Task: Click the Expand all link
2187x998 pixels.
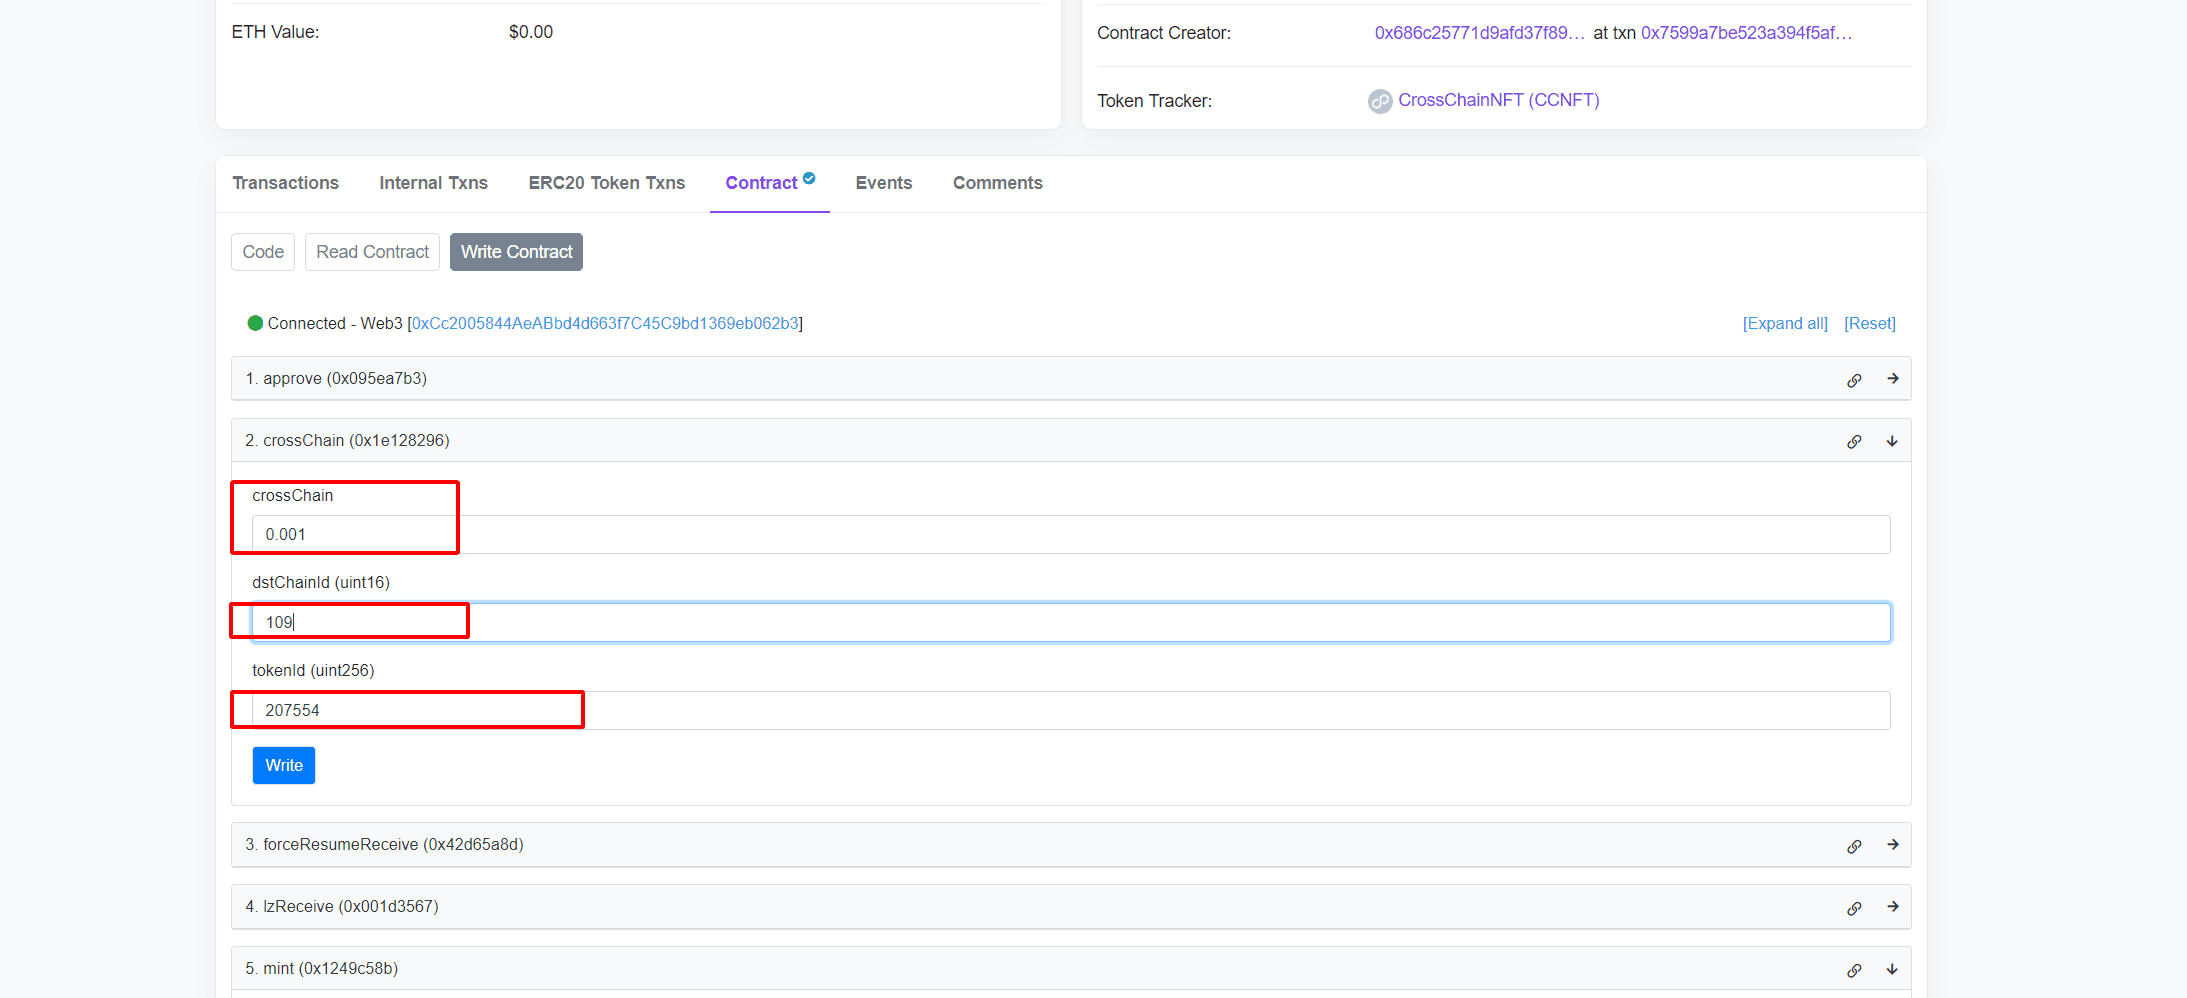Action: click(1785, 323)
